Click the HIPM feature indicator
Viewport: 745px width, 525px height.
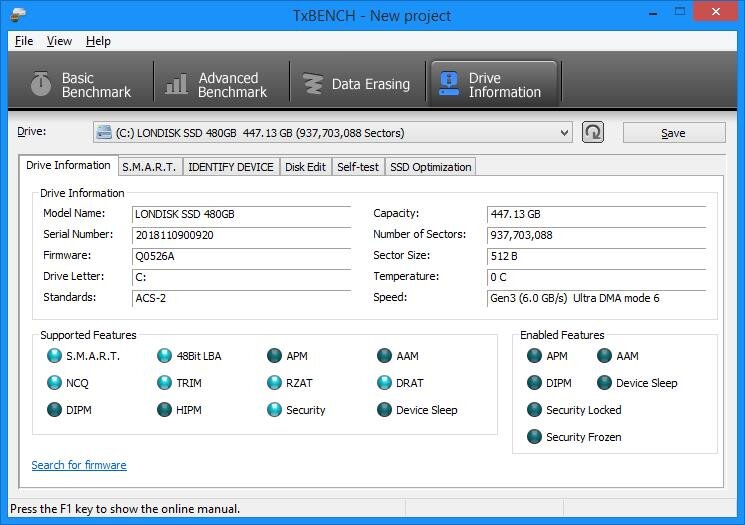tap(164, 410)
